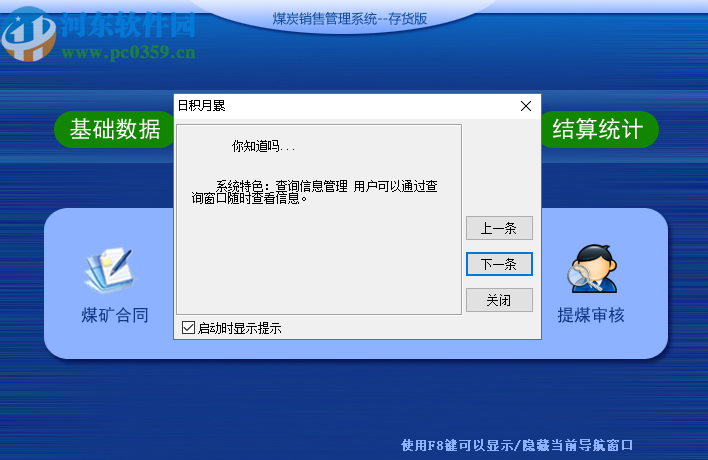Show next tip with 下一条

click(x=499, y=264)
